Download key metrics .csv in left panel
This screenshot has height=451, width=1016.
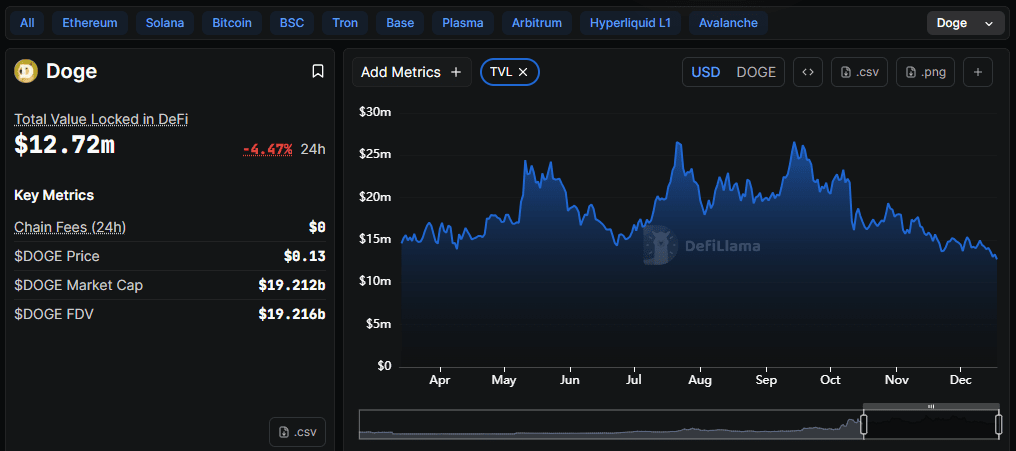(298, 432)
